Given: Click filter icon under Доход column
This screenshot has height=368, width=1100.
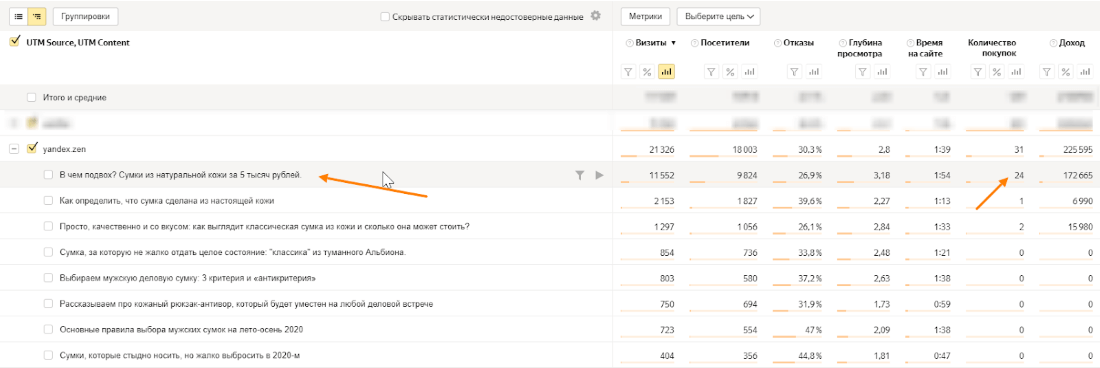Looking at the screenshot, I should tap(1046, 71).
